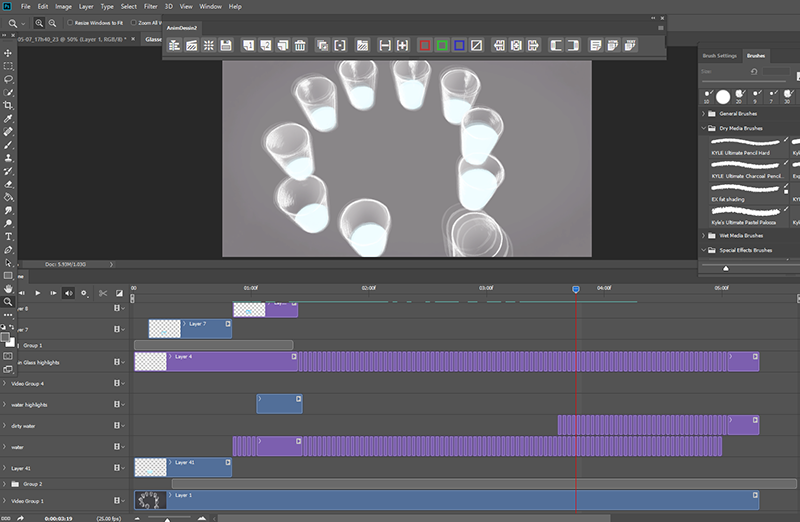Select the Paint Bucket tool

pyautogui.click(x=8, y=197)
